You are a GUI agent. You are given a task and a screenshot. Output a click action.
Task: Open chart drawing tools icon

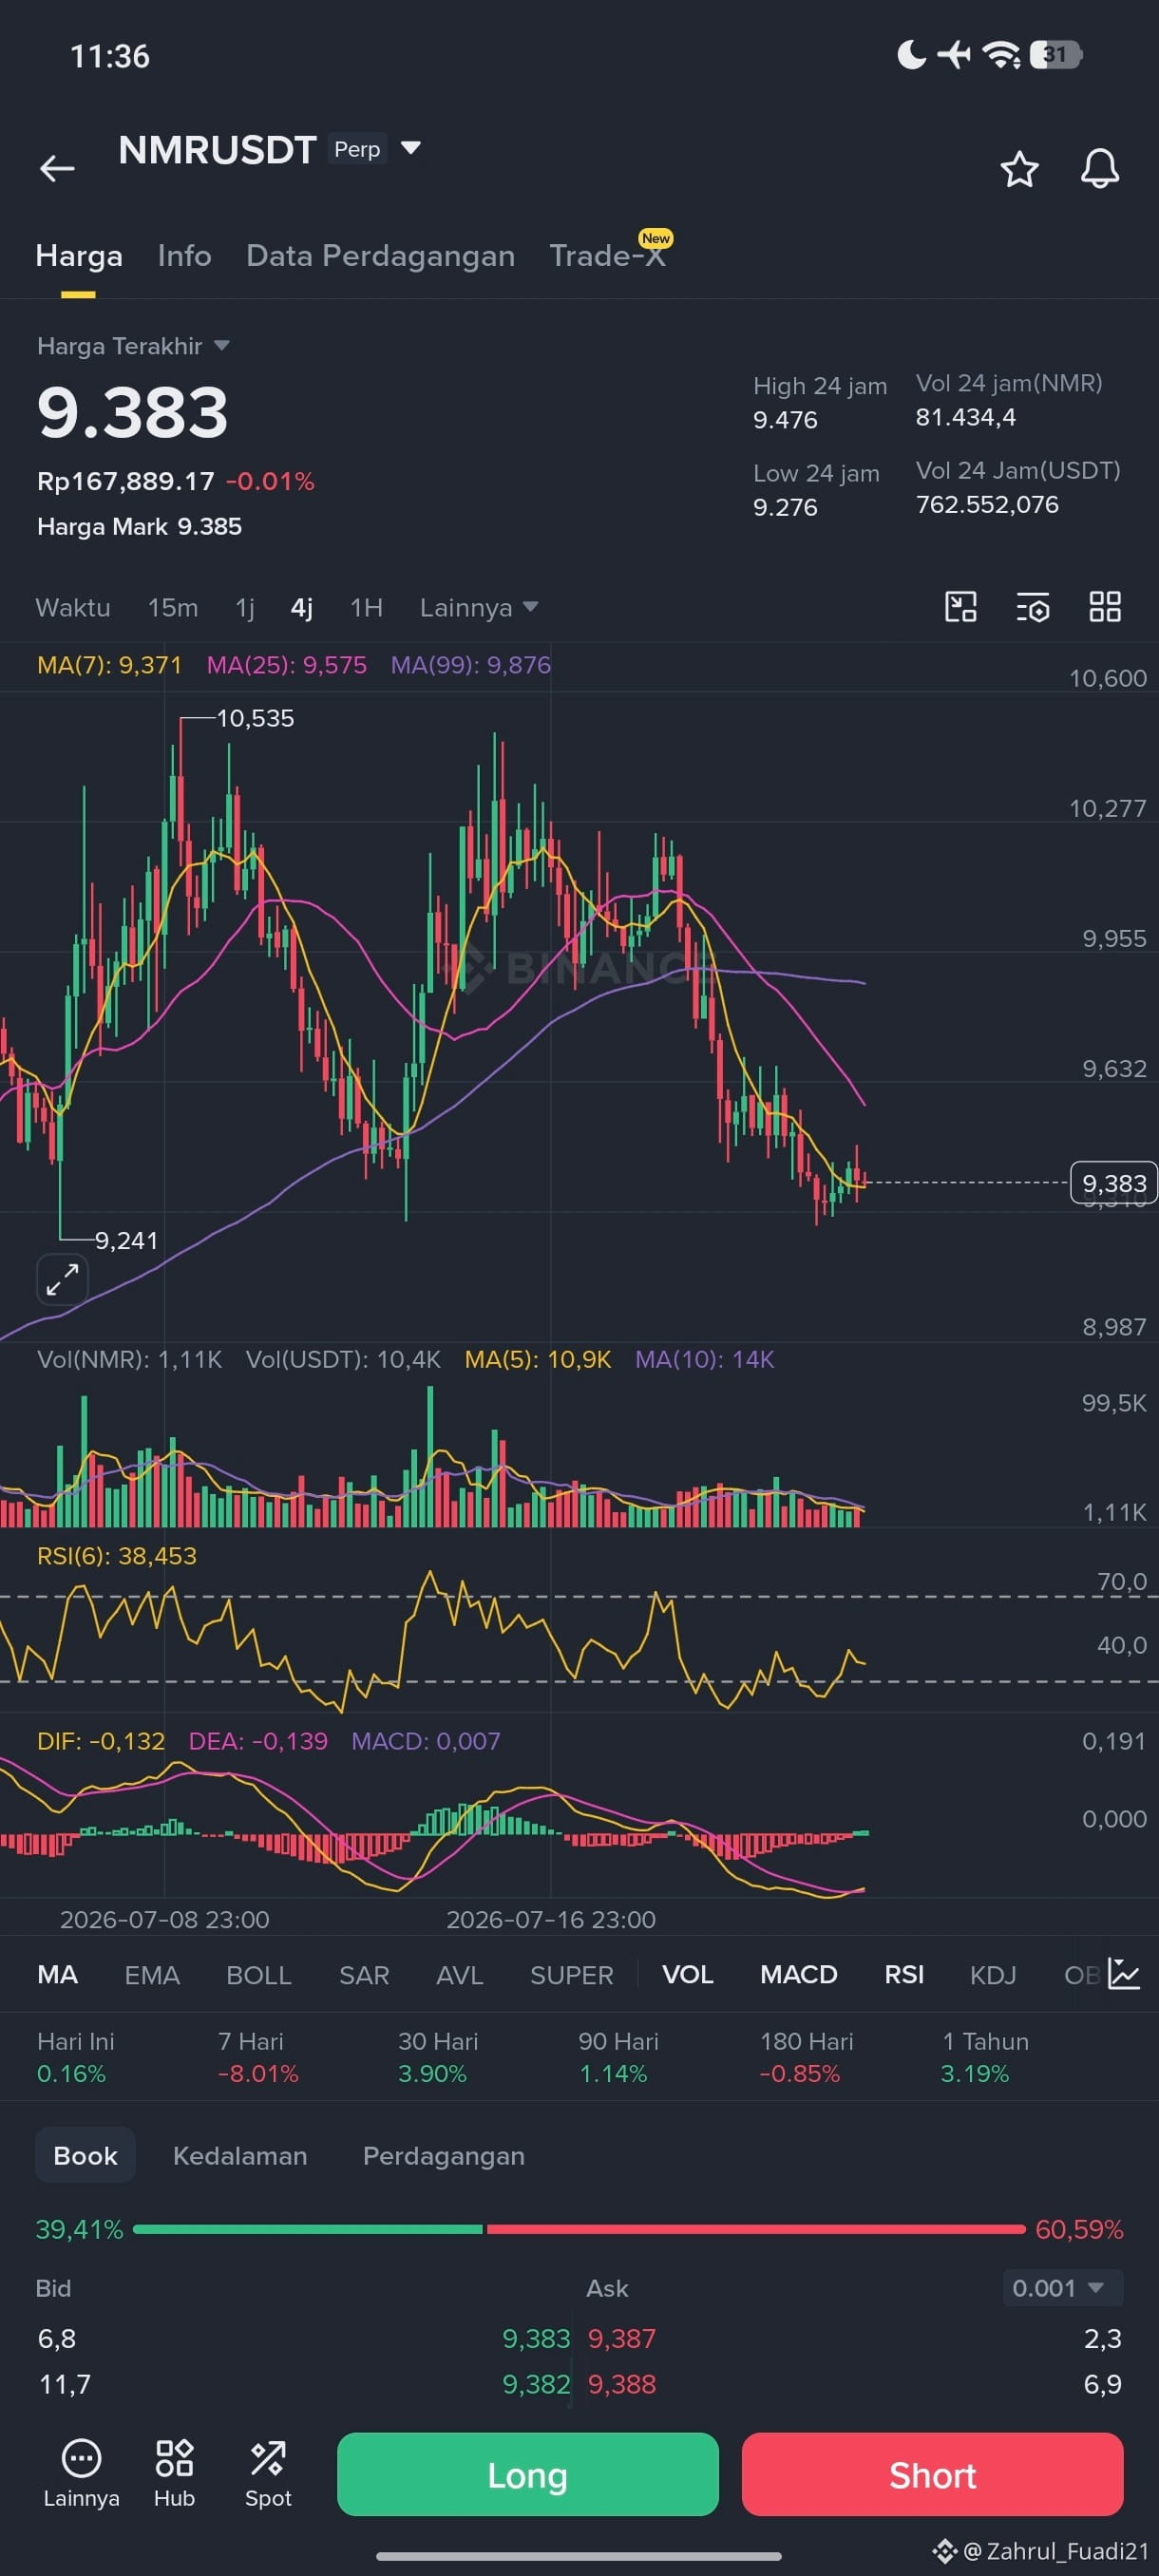click(x=961, y=607)
